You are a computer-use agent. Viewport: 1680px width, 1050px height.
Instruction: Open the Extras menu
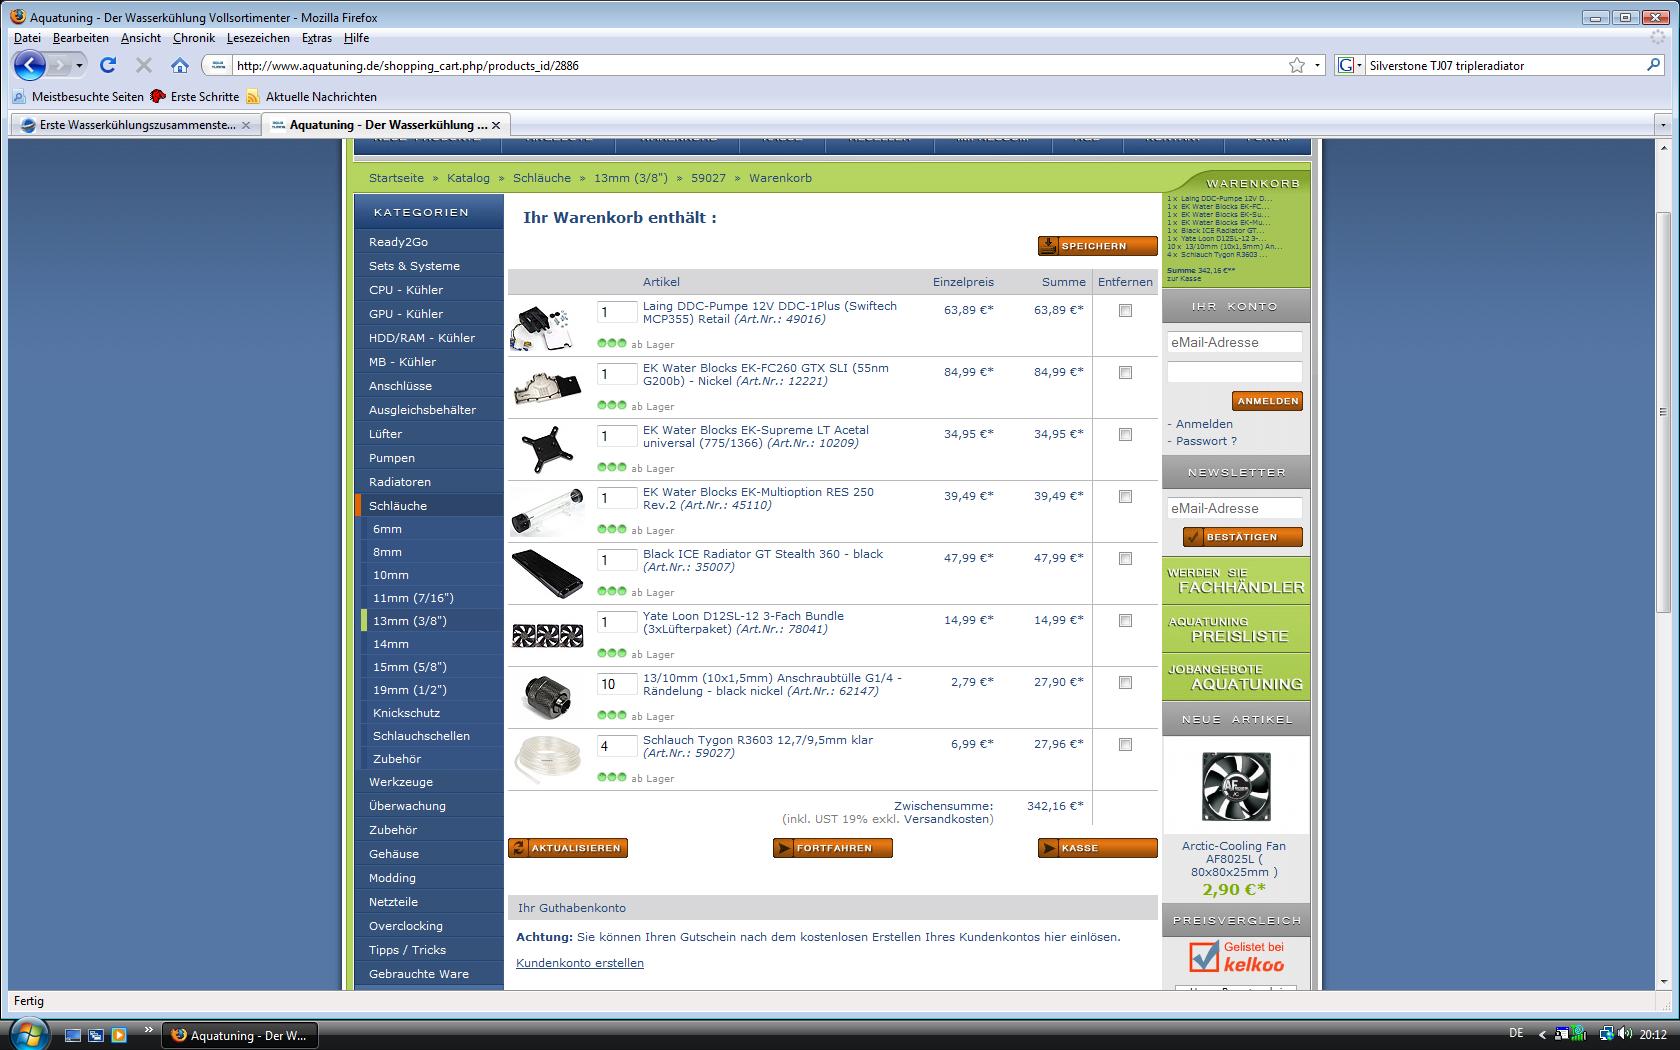317,38
